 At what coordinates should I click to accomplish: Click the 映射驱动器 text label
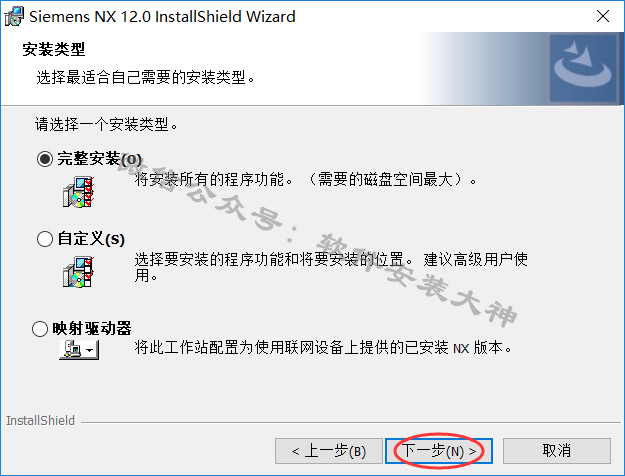(x=92, y=328)
